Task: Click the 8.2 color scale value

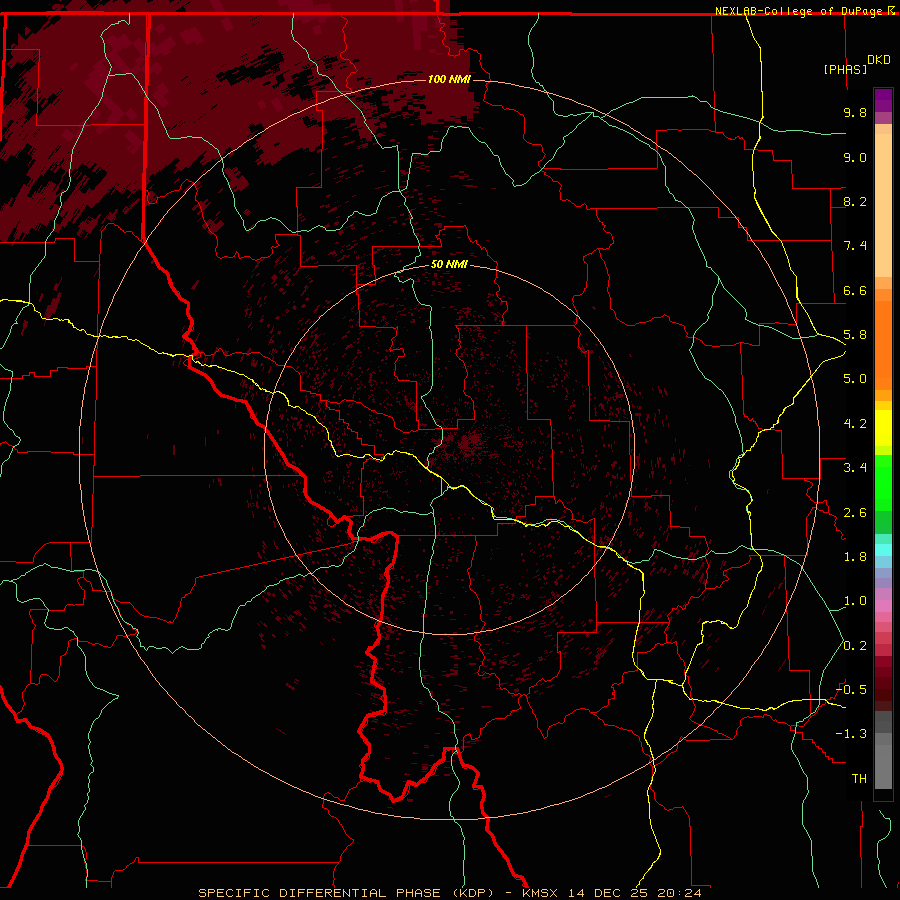Action: point(855,201)
